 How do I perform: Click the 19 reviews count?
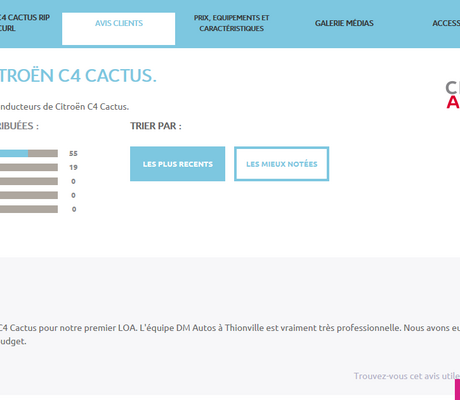(73, 167)
